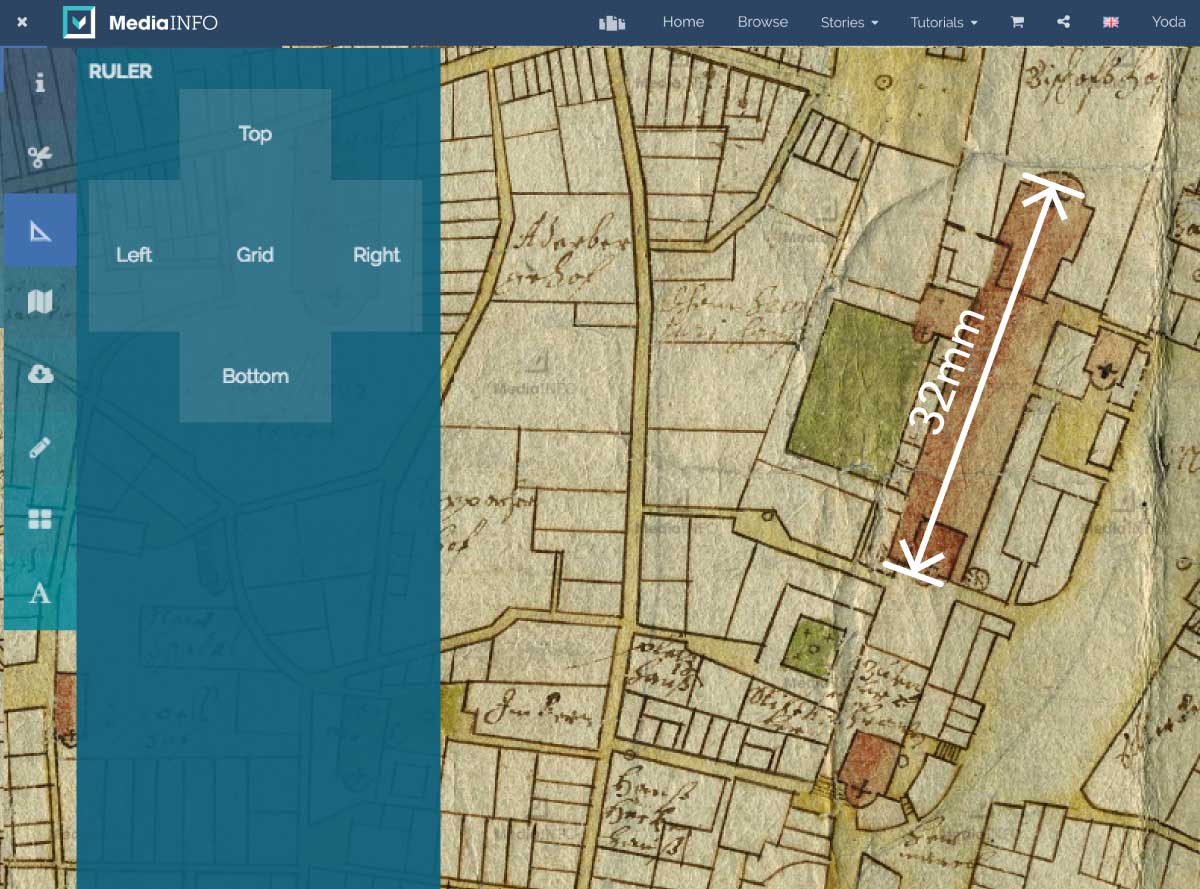The height and width of the screenshot is (889, 1200).
Task: Open the info panel icon
Action: [40, 83]
